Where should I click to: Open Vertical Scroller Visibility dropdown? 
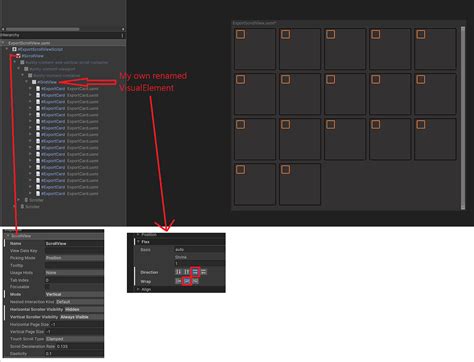click(81, 317)
